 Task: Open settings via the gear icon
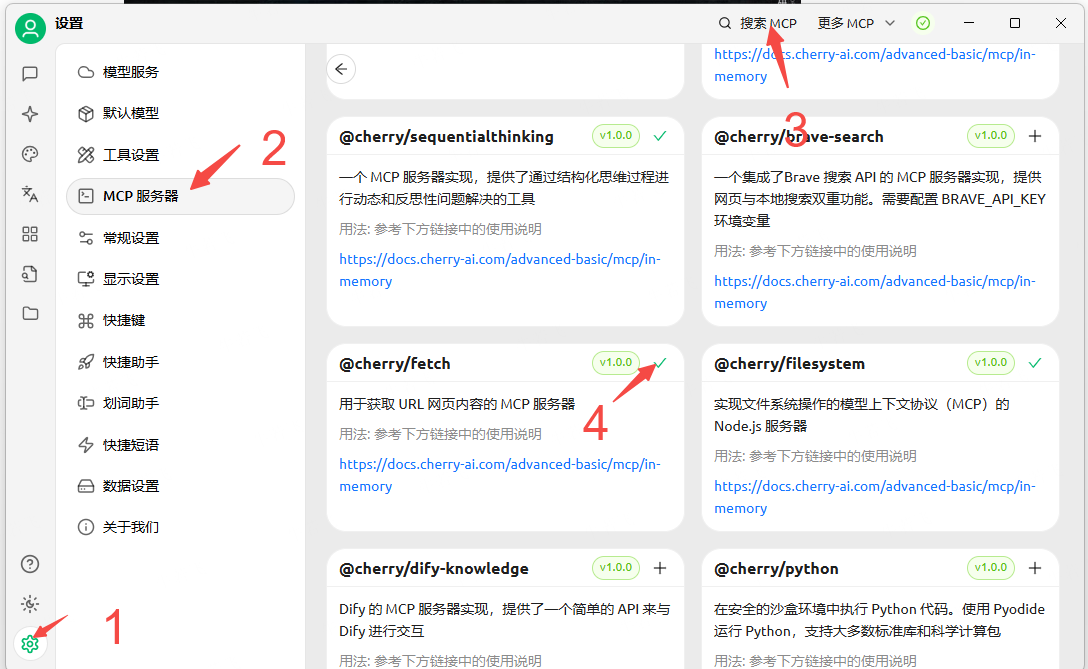[30, 644]
